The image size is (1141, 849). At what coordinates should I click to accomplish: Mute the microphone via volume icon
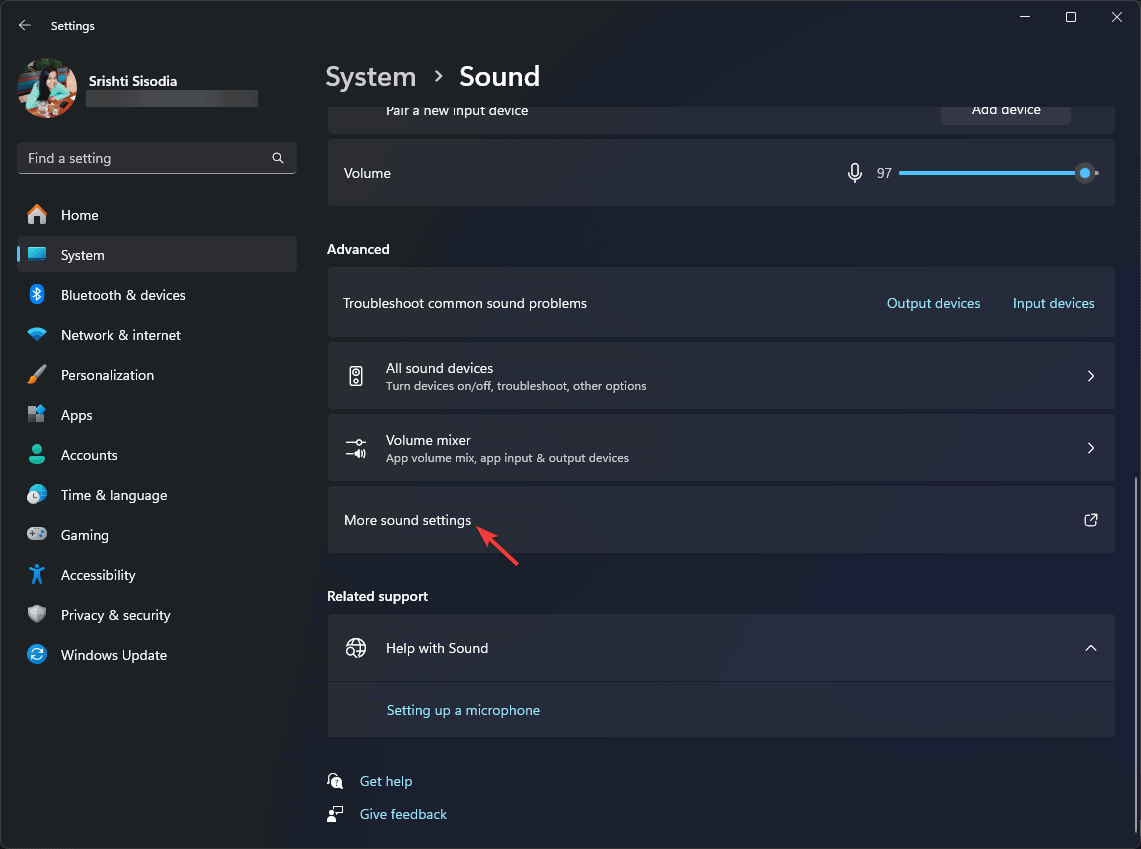tap(854, 173)
